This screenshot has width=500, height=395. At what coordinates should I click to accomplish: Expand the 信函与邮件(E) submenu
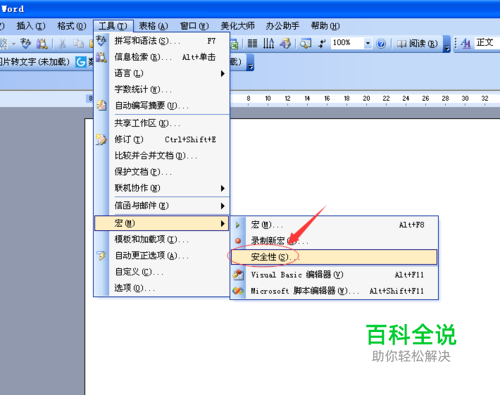[162, 206]
